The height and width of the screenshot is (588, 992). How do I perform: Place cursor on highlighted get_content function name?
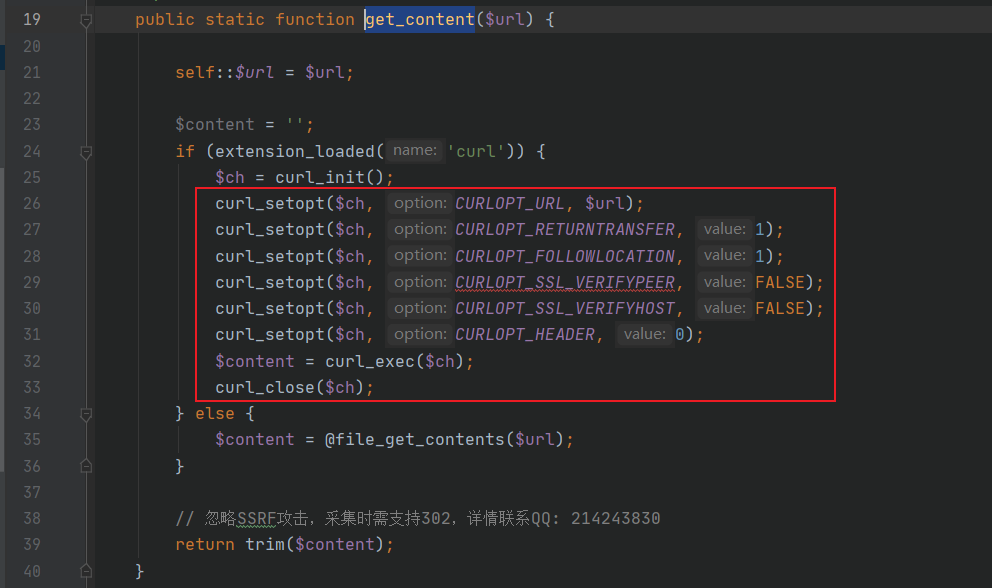tap(420, 20)
